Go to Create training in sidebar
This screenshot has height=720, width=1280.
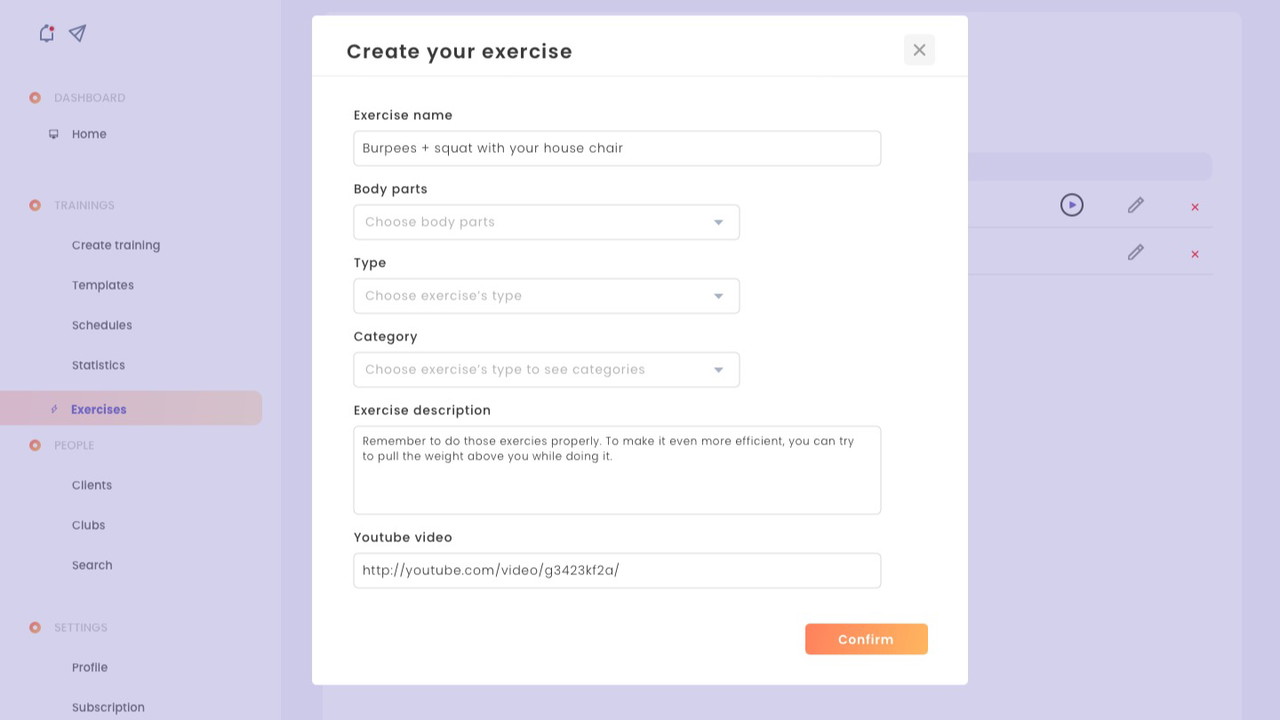coord(116,245)
